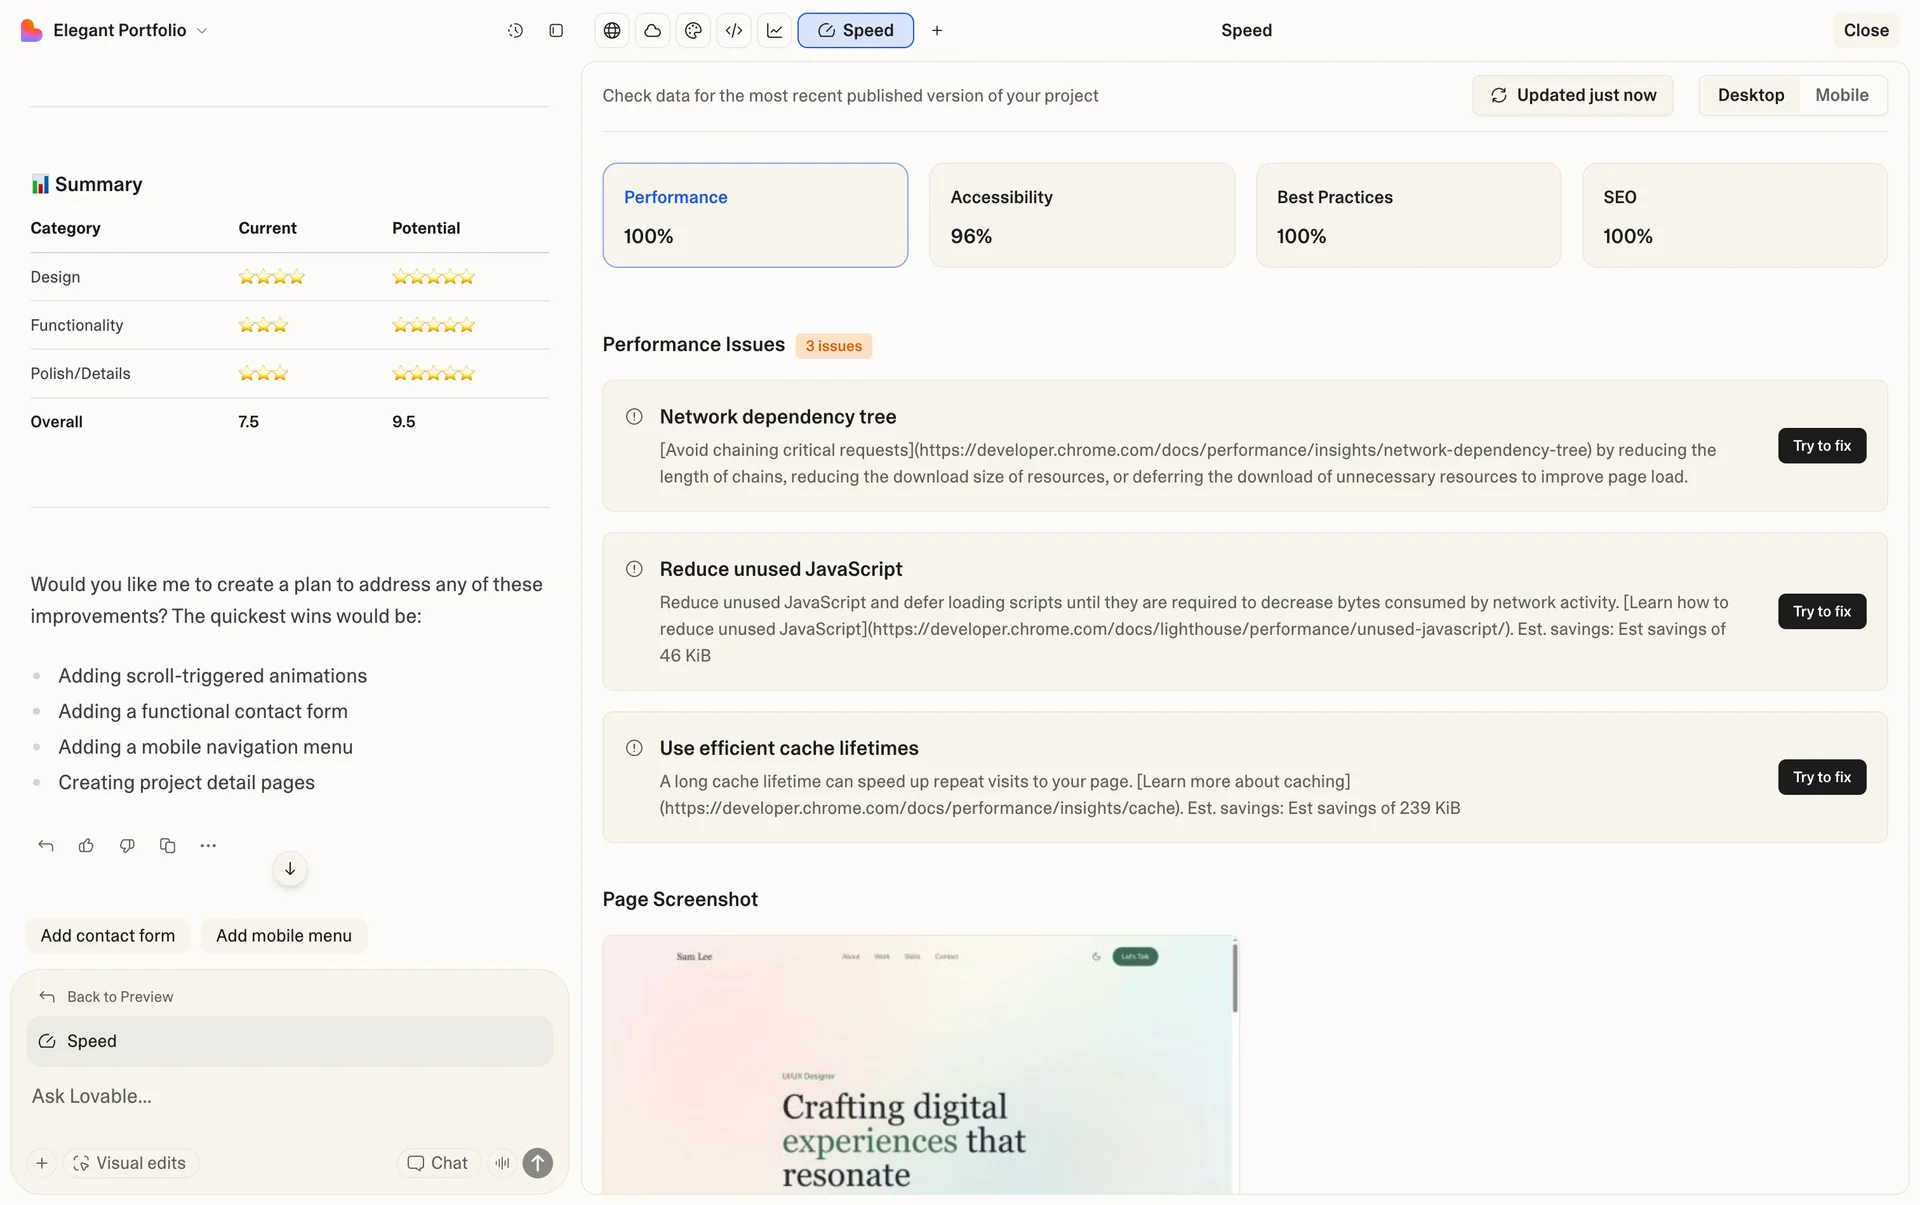Open the analytics chart icon

775,31
